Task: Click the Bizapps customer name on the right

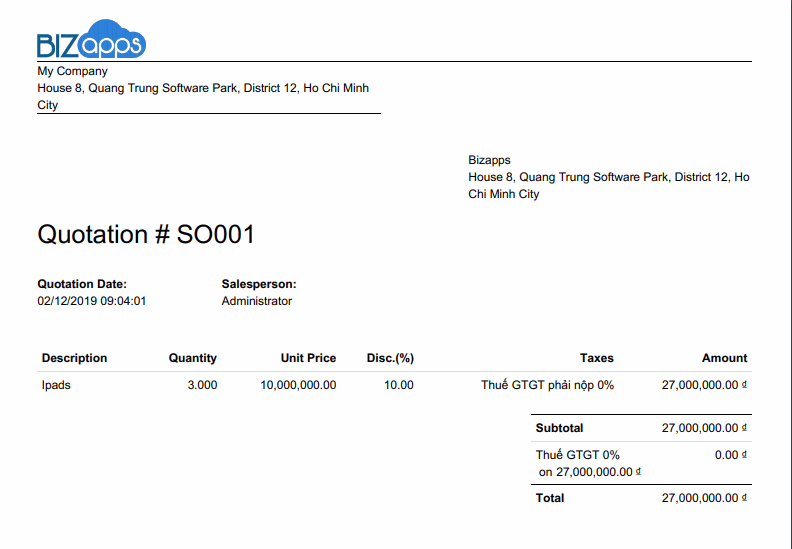Action: (x=489, y=160)
